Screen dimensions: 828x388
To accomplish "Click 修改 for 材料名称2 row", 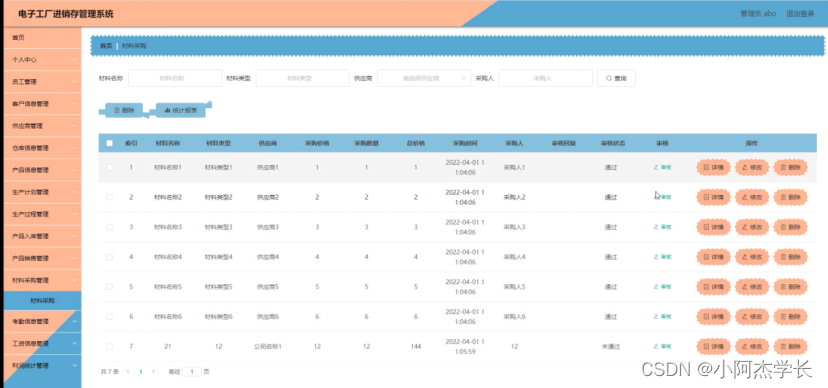I will click(752, 197).
